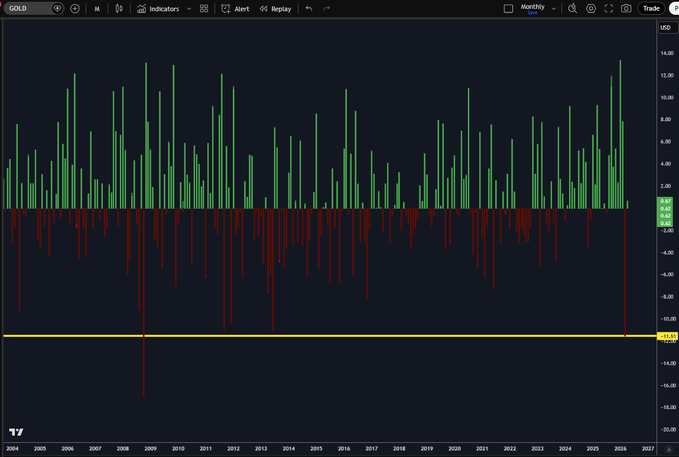679x457 pixels.
Task: Toggle the eye icon in GOLD symbol box
Action: click(x=57, y=8)
